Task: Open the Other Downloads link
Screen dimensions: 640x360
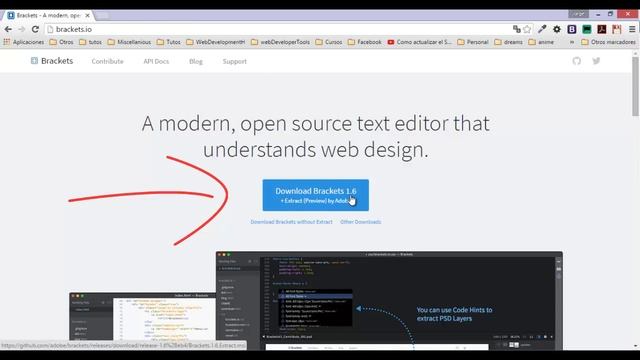Action: click(x=360, y=222)
